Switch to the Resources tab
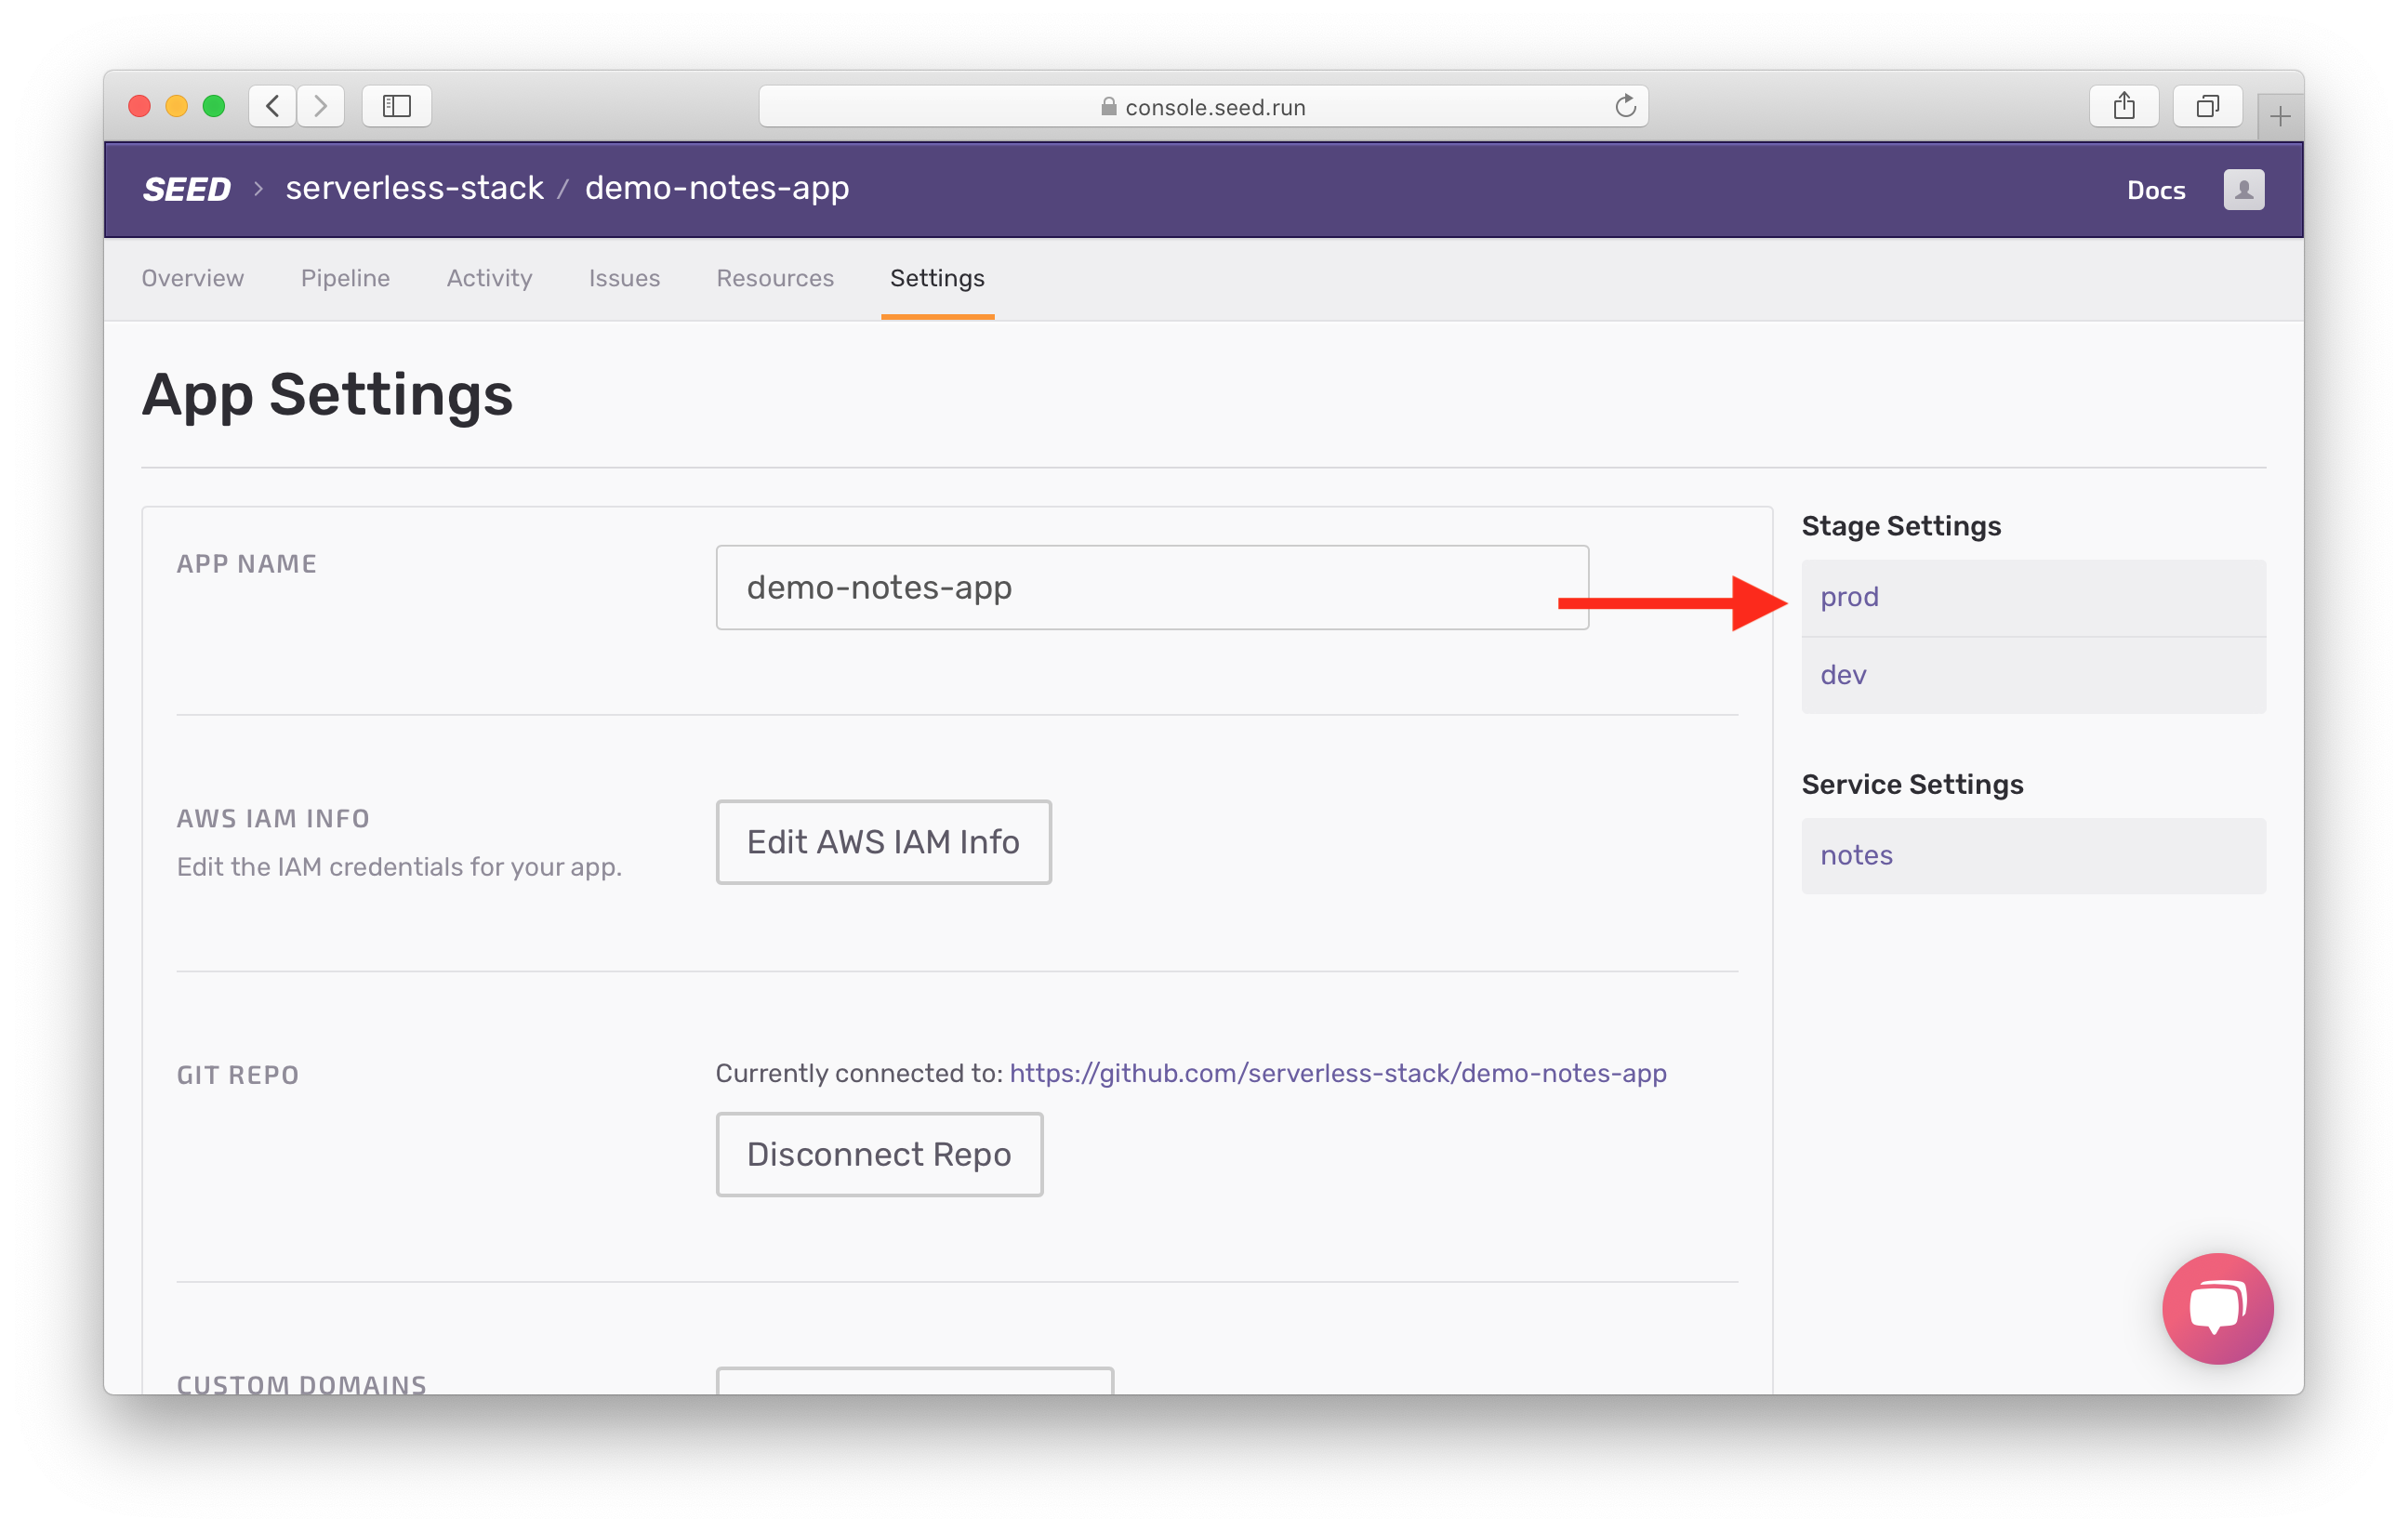This screenshot has width=2408, height=1532. 775,278
